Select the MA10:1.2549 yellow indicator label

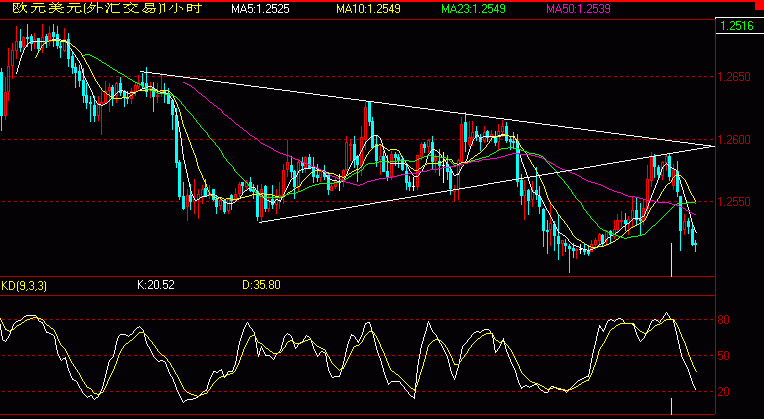click(x=368, y=9)
